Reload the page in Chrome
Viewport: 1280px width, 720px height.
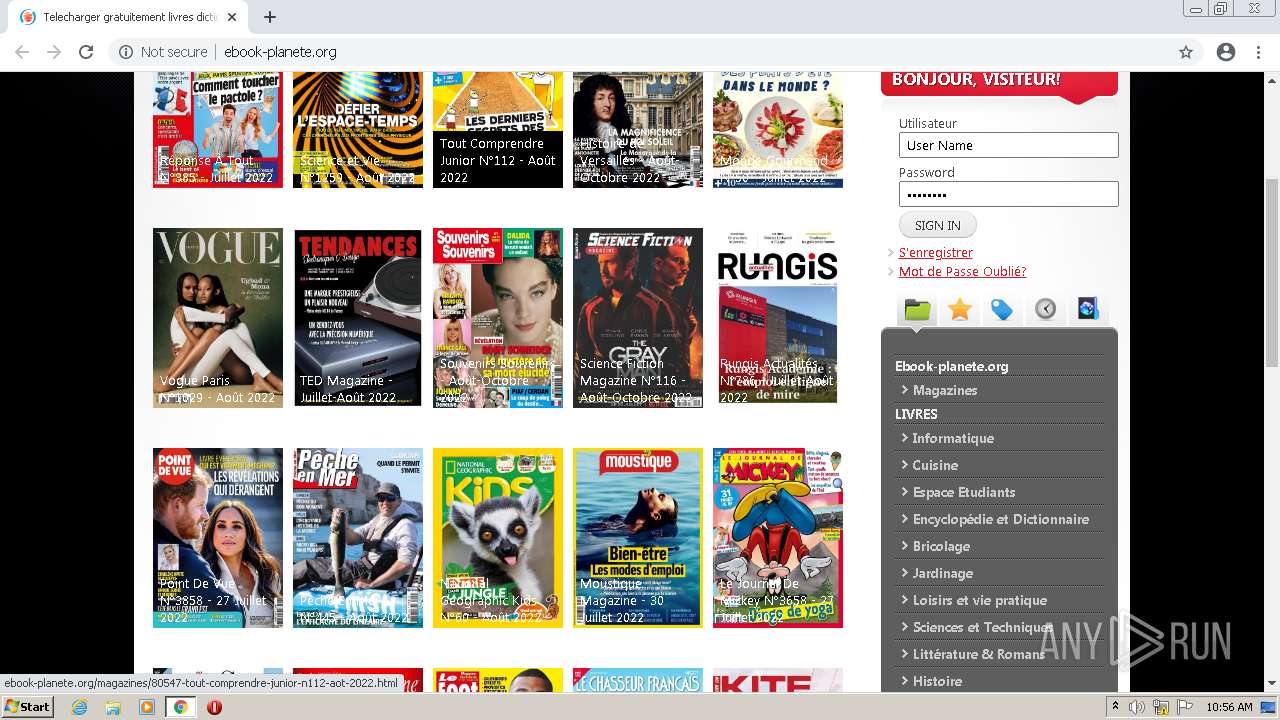coord(86,52)
